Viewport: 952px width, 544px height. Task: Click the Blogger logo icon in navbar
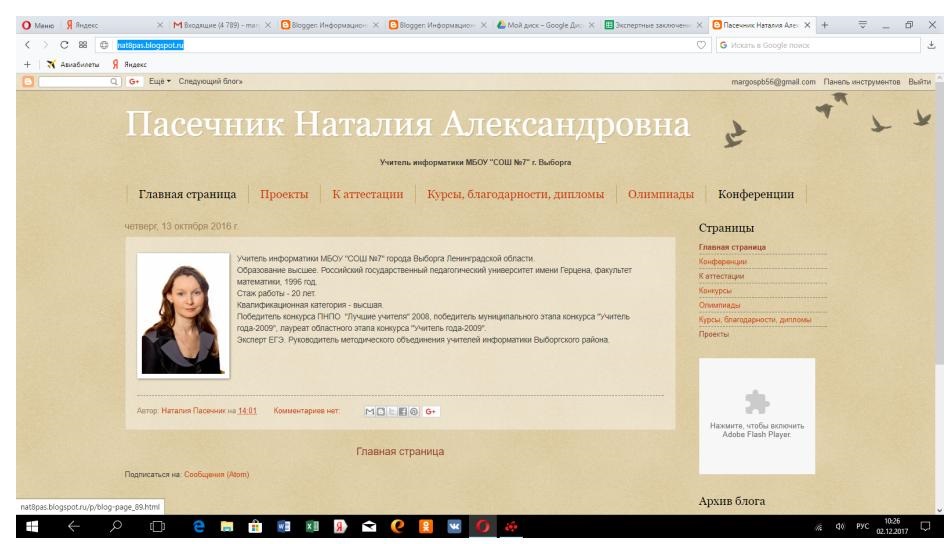(28, 81)
